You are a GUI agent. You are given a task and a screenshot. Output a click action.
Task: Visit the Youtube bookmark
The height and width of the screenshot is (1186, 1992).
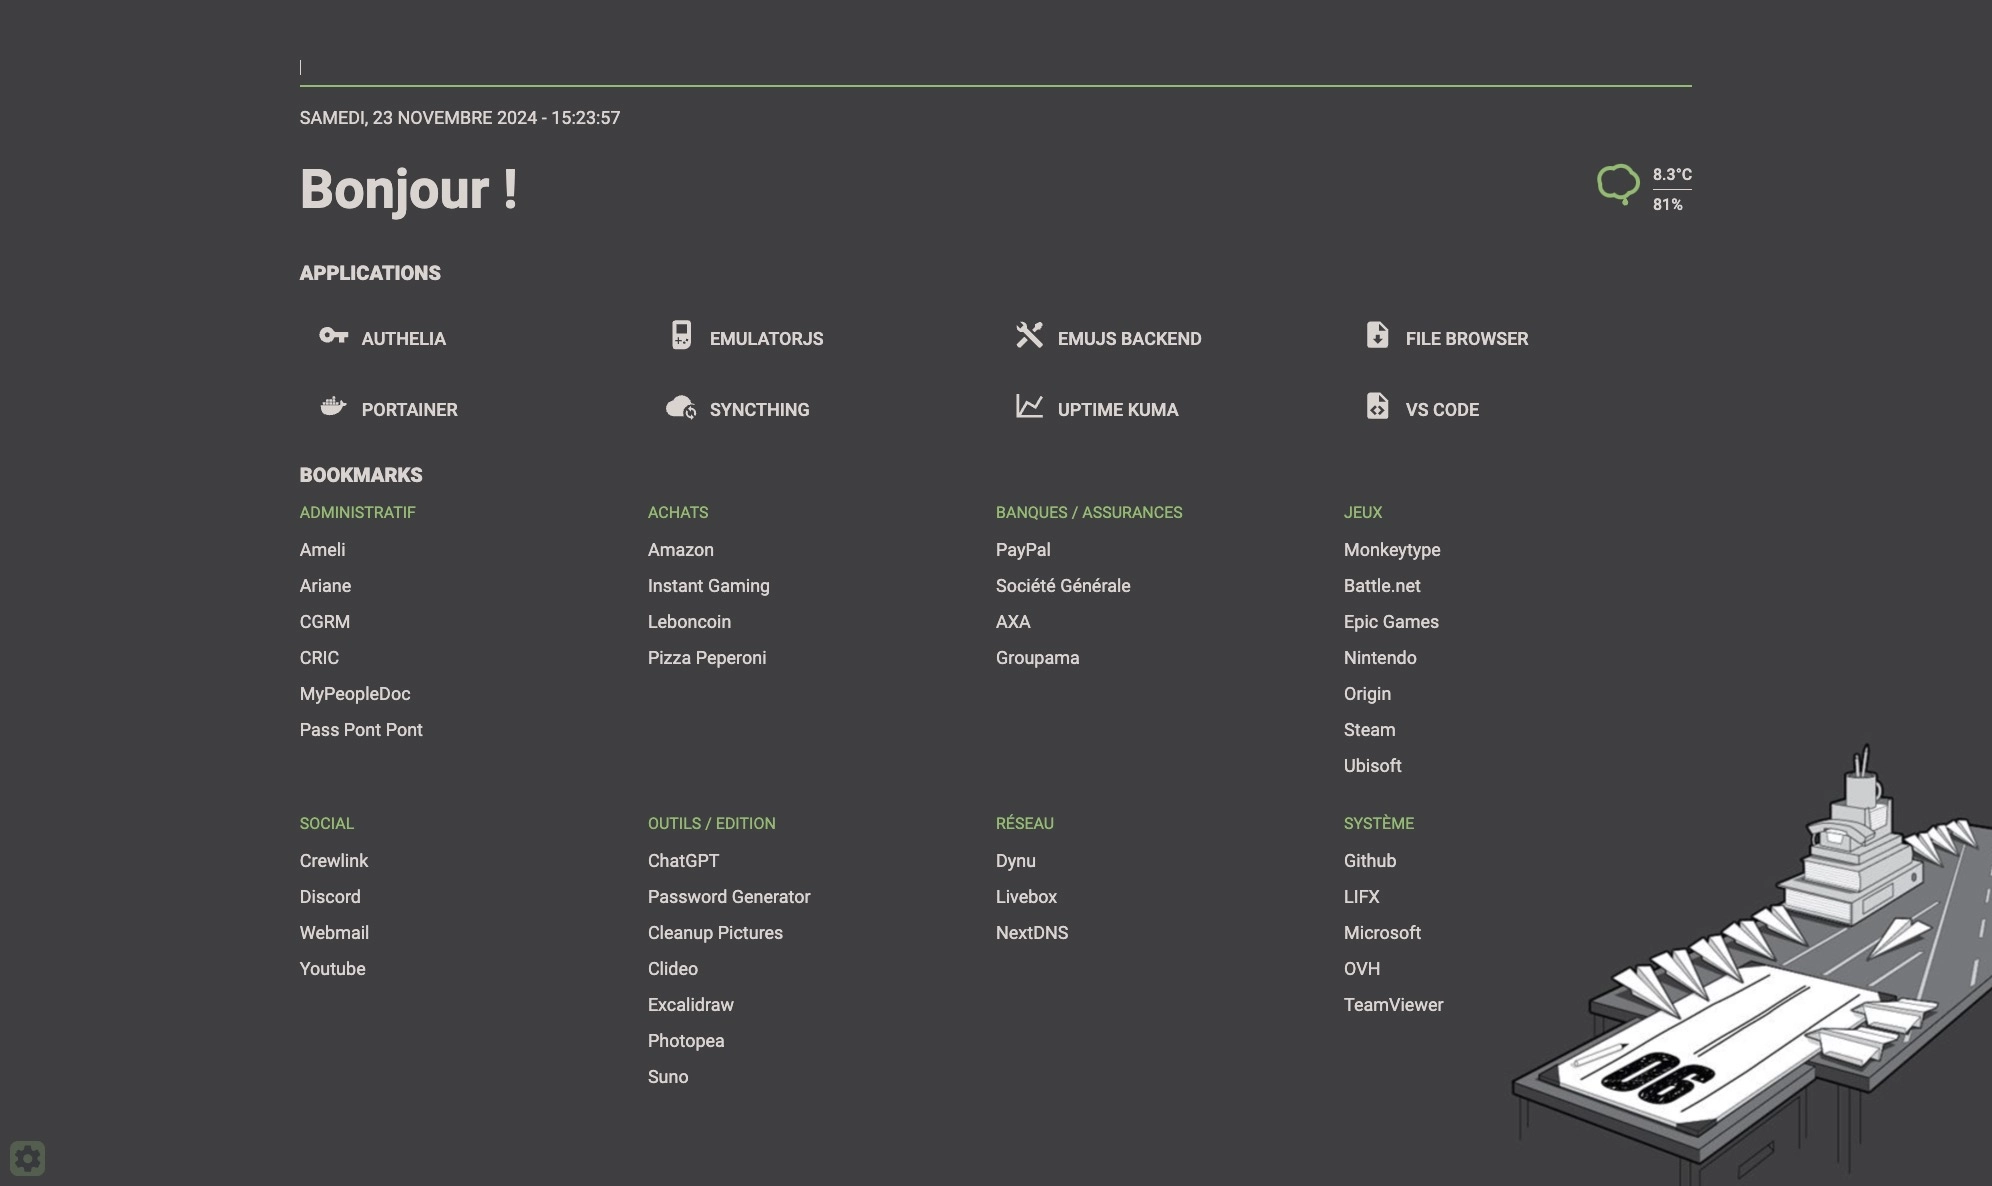coord(332,969)
